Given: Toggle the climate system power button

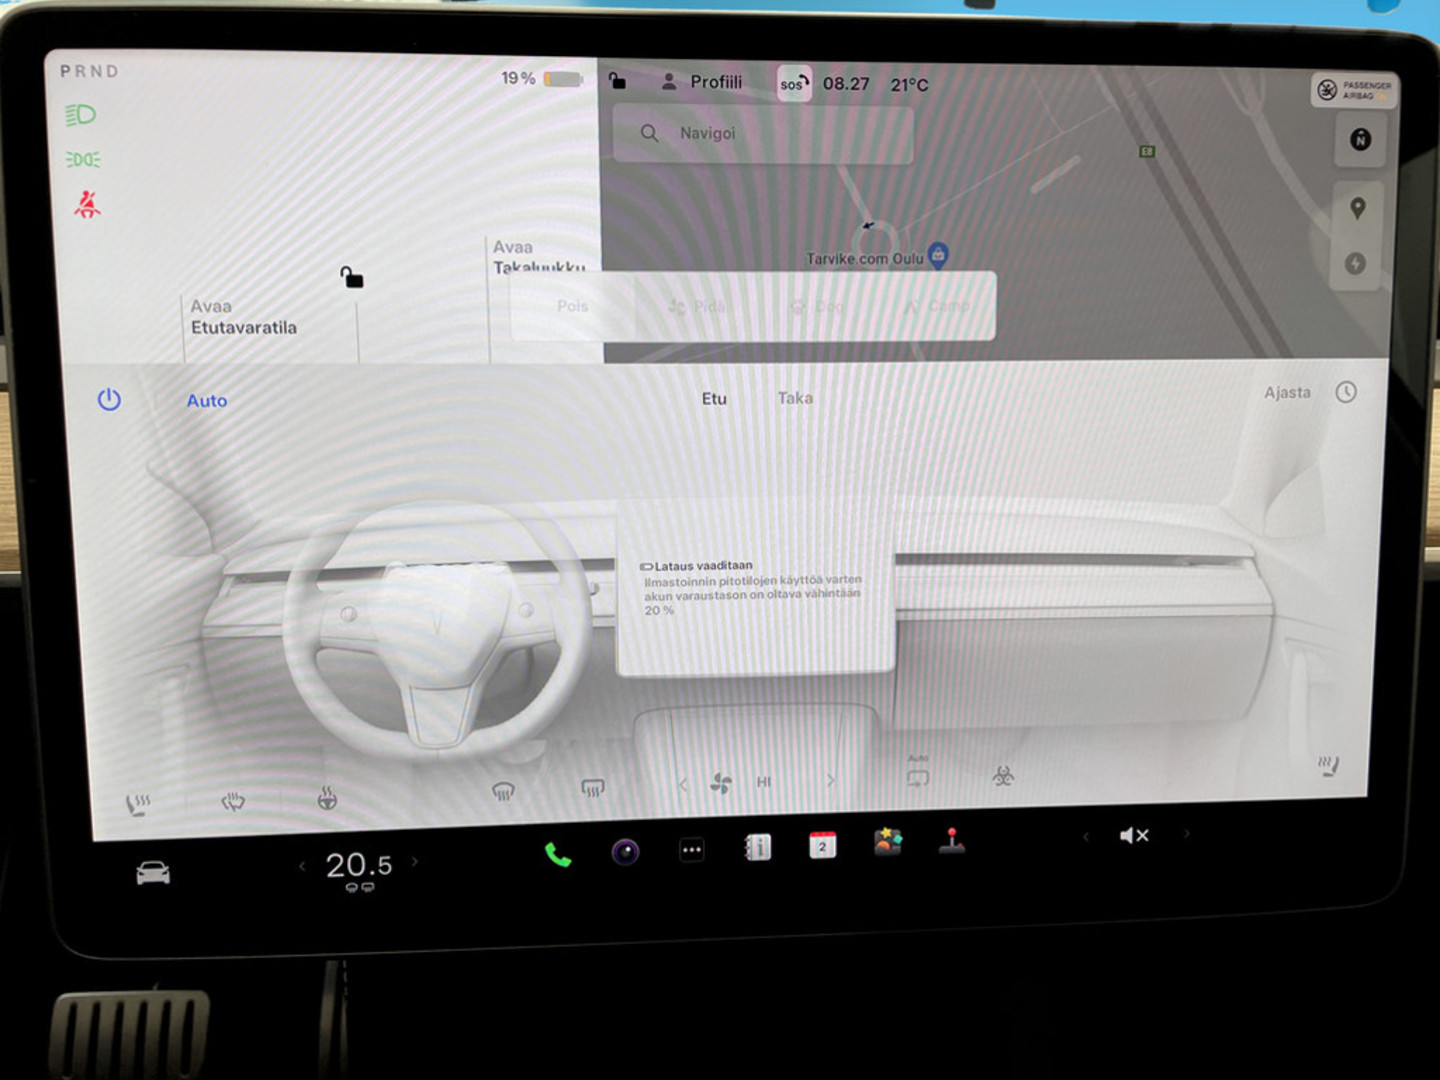Looking at the screenshot, I should pyautogui.click(x=110, y=399).
